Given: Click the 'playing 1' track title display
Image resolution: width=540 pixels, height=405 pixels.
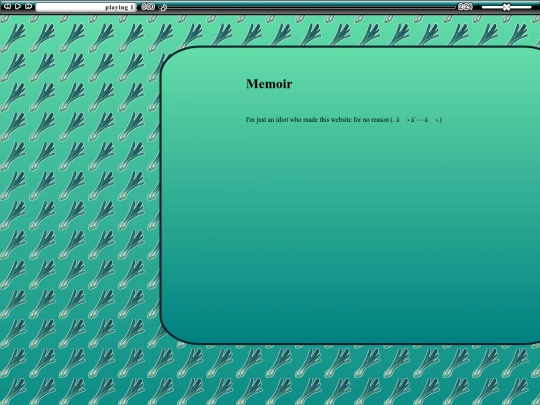Looking at the screenshot, I should [86, 7].
